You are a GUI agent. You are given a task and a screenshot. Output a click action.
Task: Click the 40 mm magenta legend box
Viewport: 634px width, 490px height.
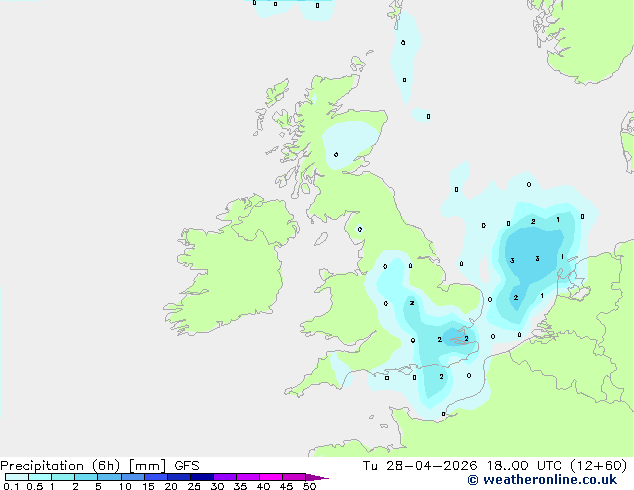[271, 477]
